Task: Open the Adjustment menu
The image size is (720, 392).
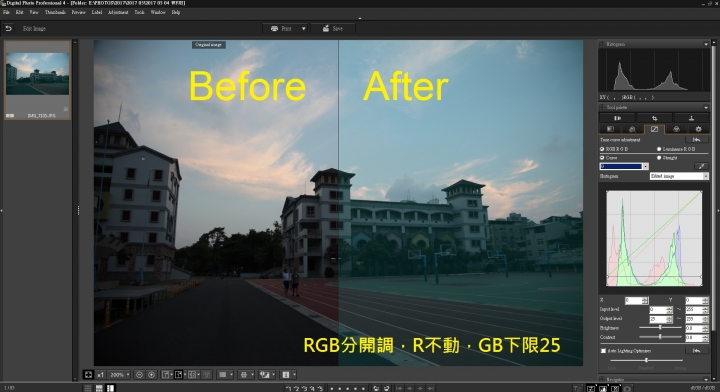Action: [x=118, y=12]
